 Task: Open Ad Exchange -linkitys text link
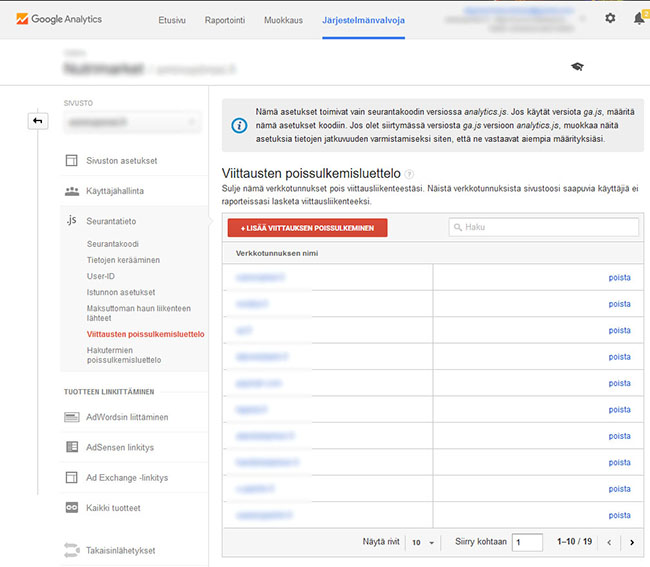[x=127, y=478]
